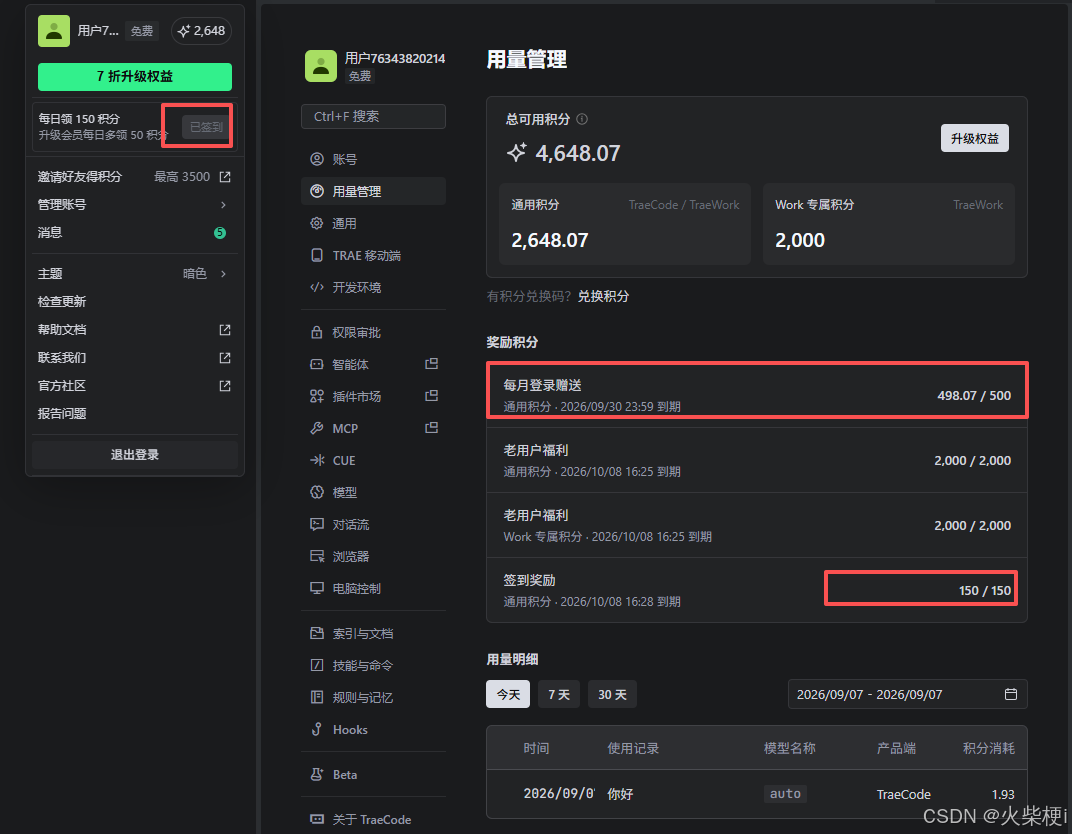Open the Beta flask icon

pos(317,775)
